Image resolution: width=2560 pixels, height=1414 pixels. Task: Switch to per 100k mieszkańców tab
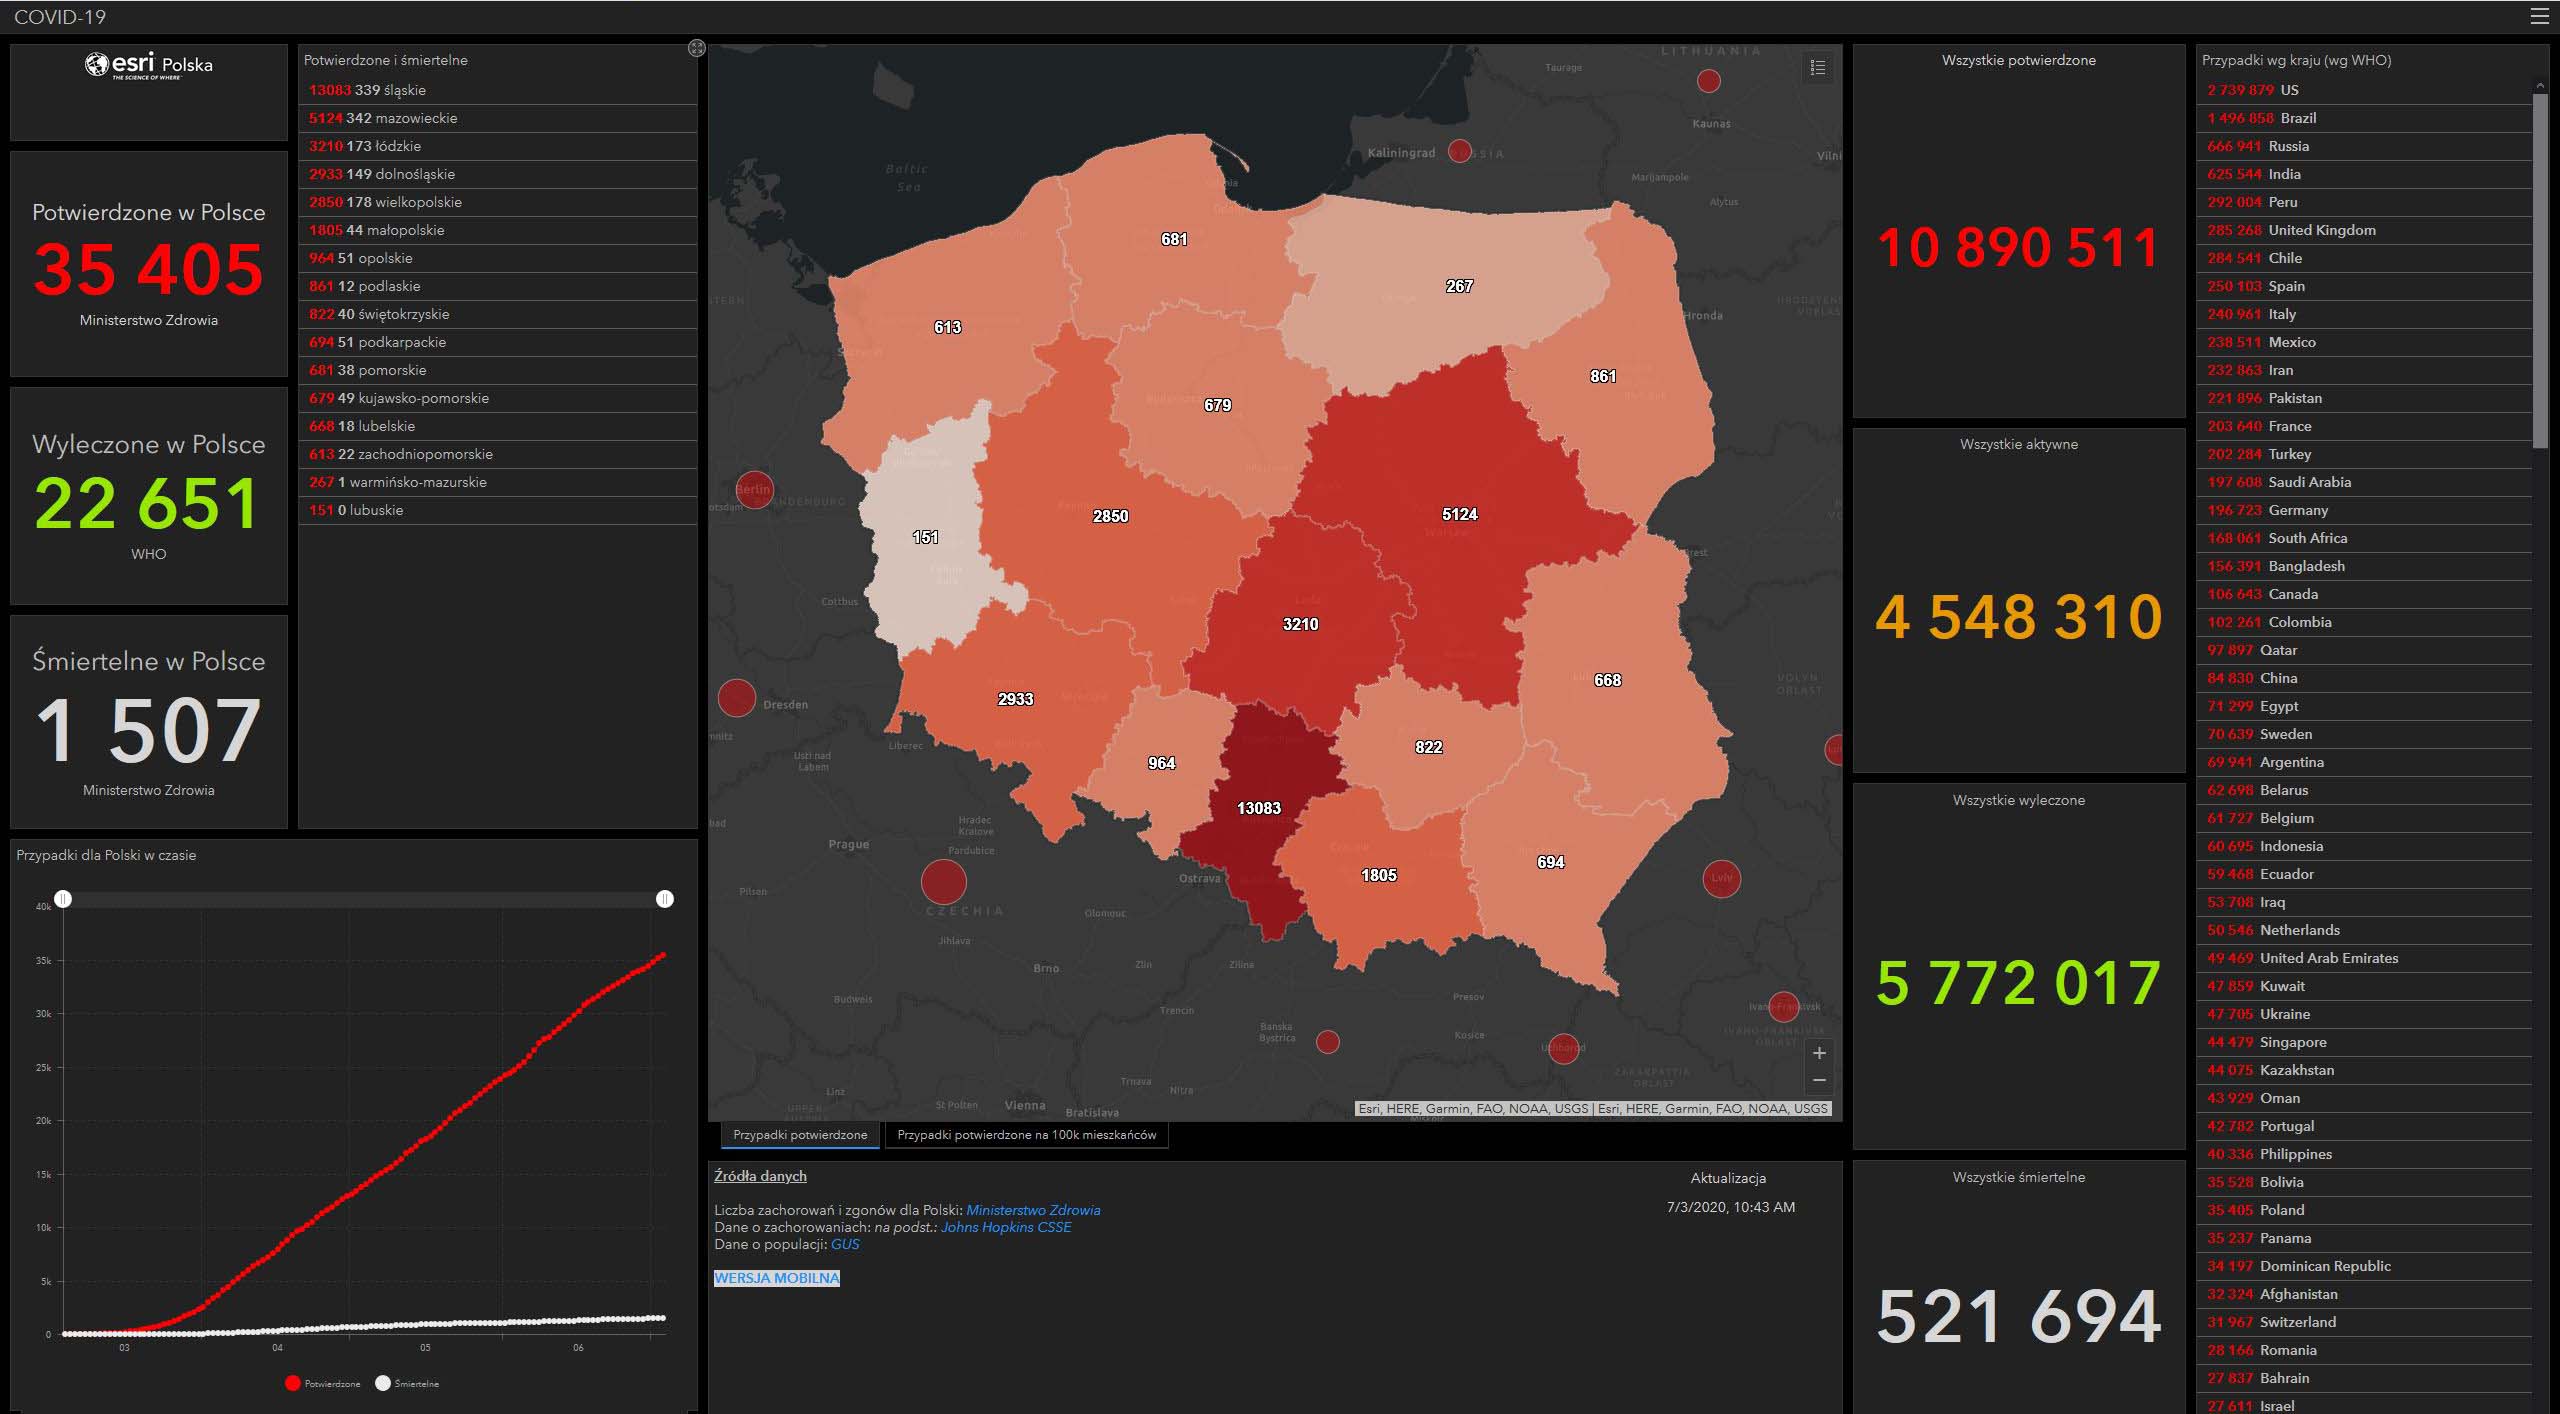[1026, 1135]
